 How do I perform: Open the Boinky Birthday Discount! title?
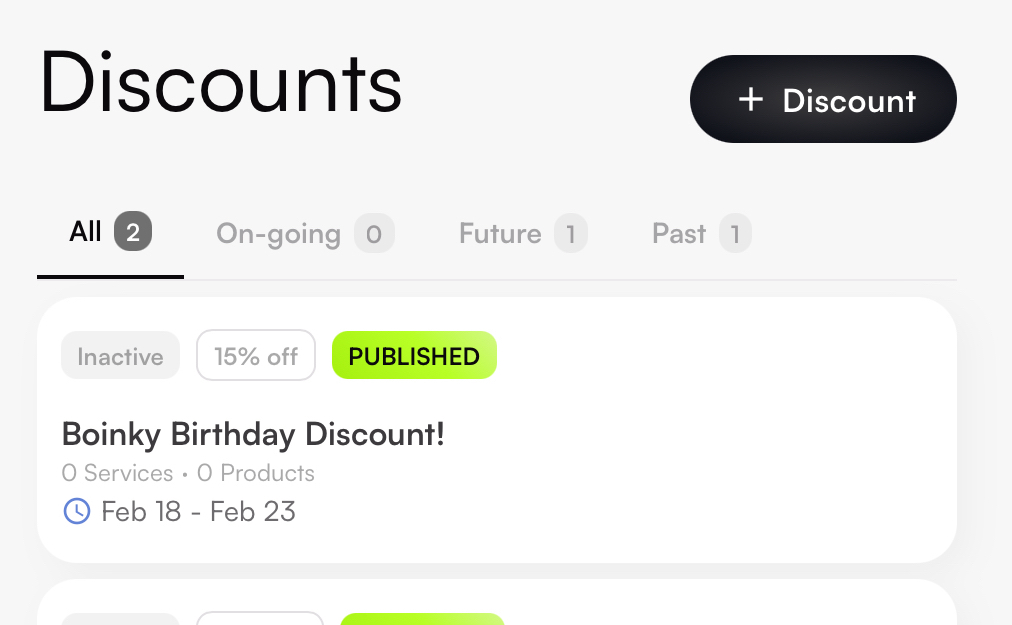[253, 434]
